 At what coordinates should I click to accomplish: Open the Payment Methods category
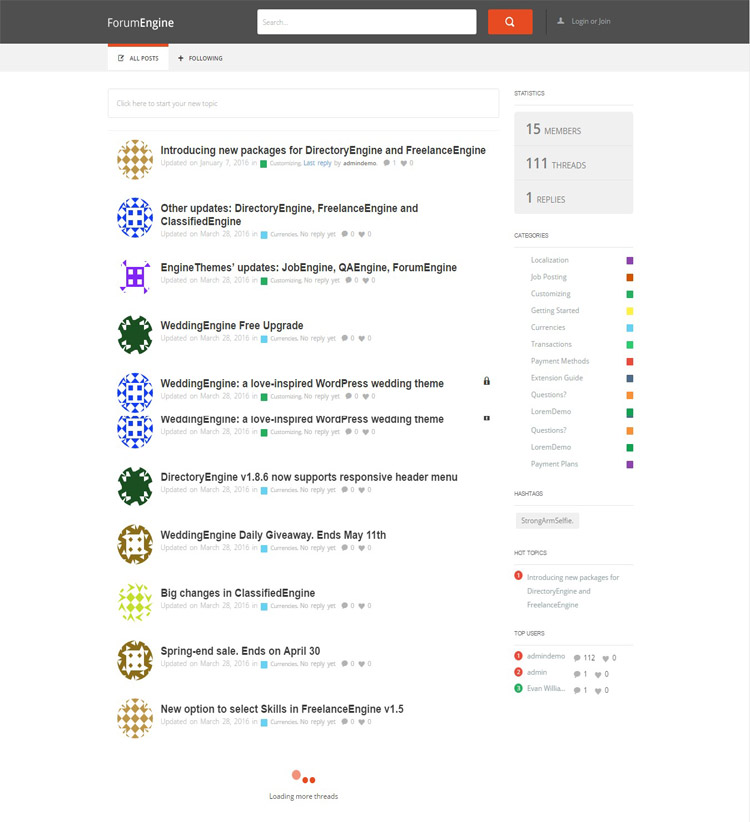coord(560,361)
